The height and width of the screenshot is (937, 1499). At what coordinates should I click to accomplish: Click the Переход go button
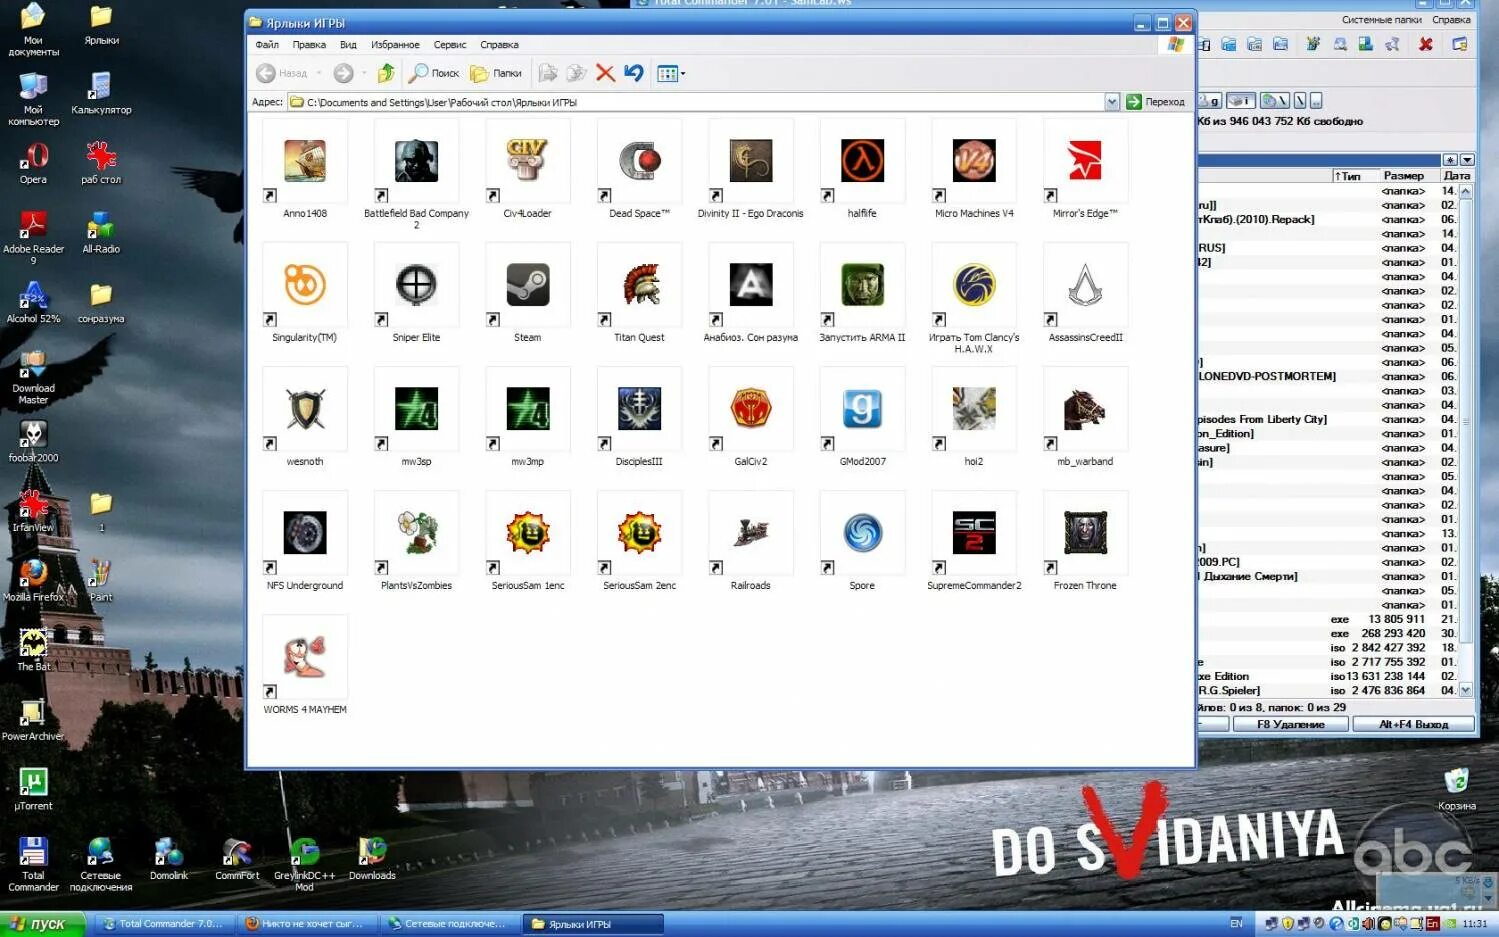[1156, 102]
